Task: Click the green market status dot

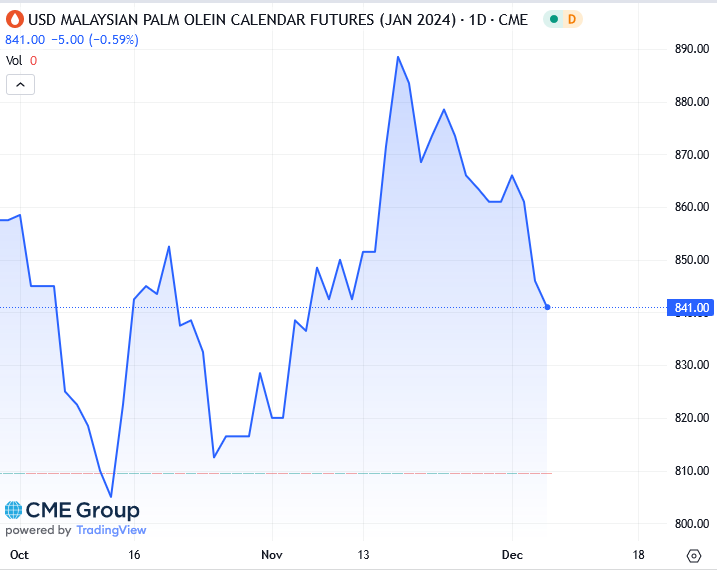Action: point(553,19)
